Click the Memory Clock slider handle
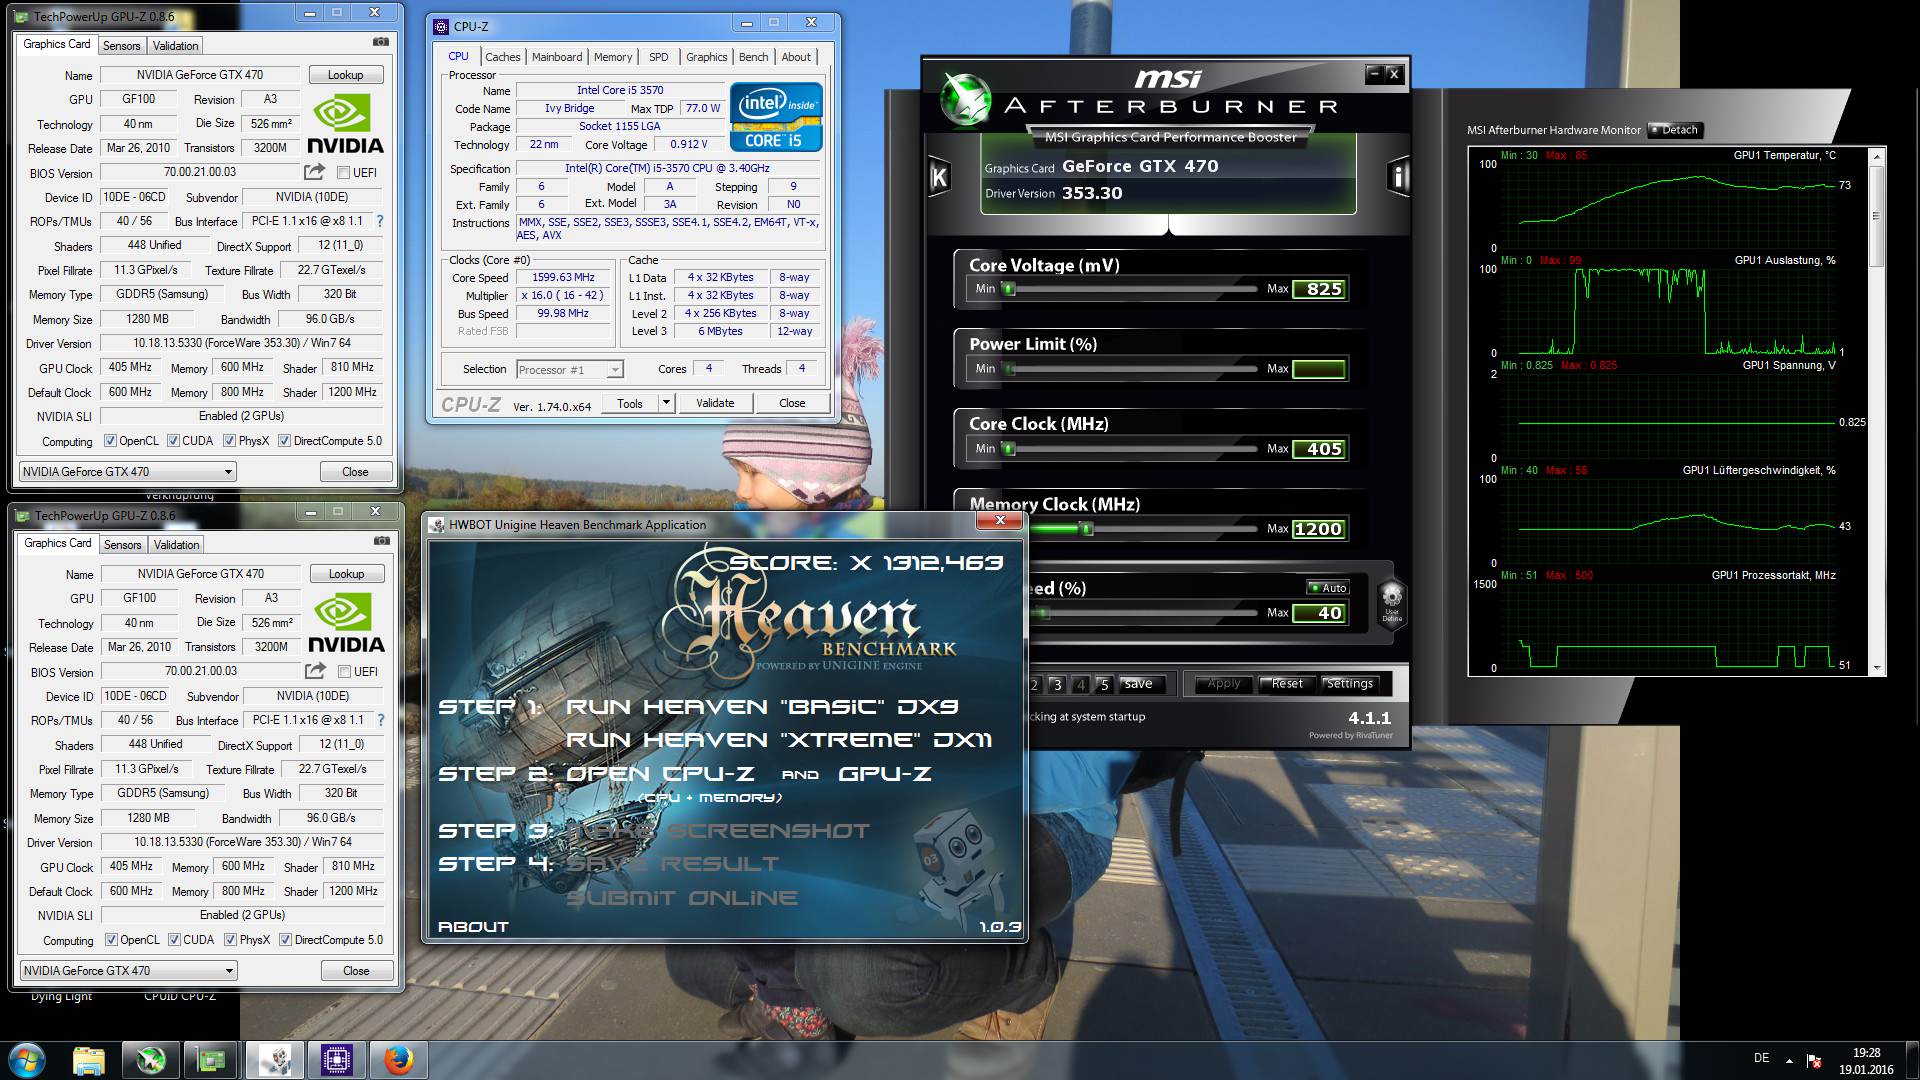This screenshot has height=1080, width=1920. (x=1086, y=529)
